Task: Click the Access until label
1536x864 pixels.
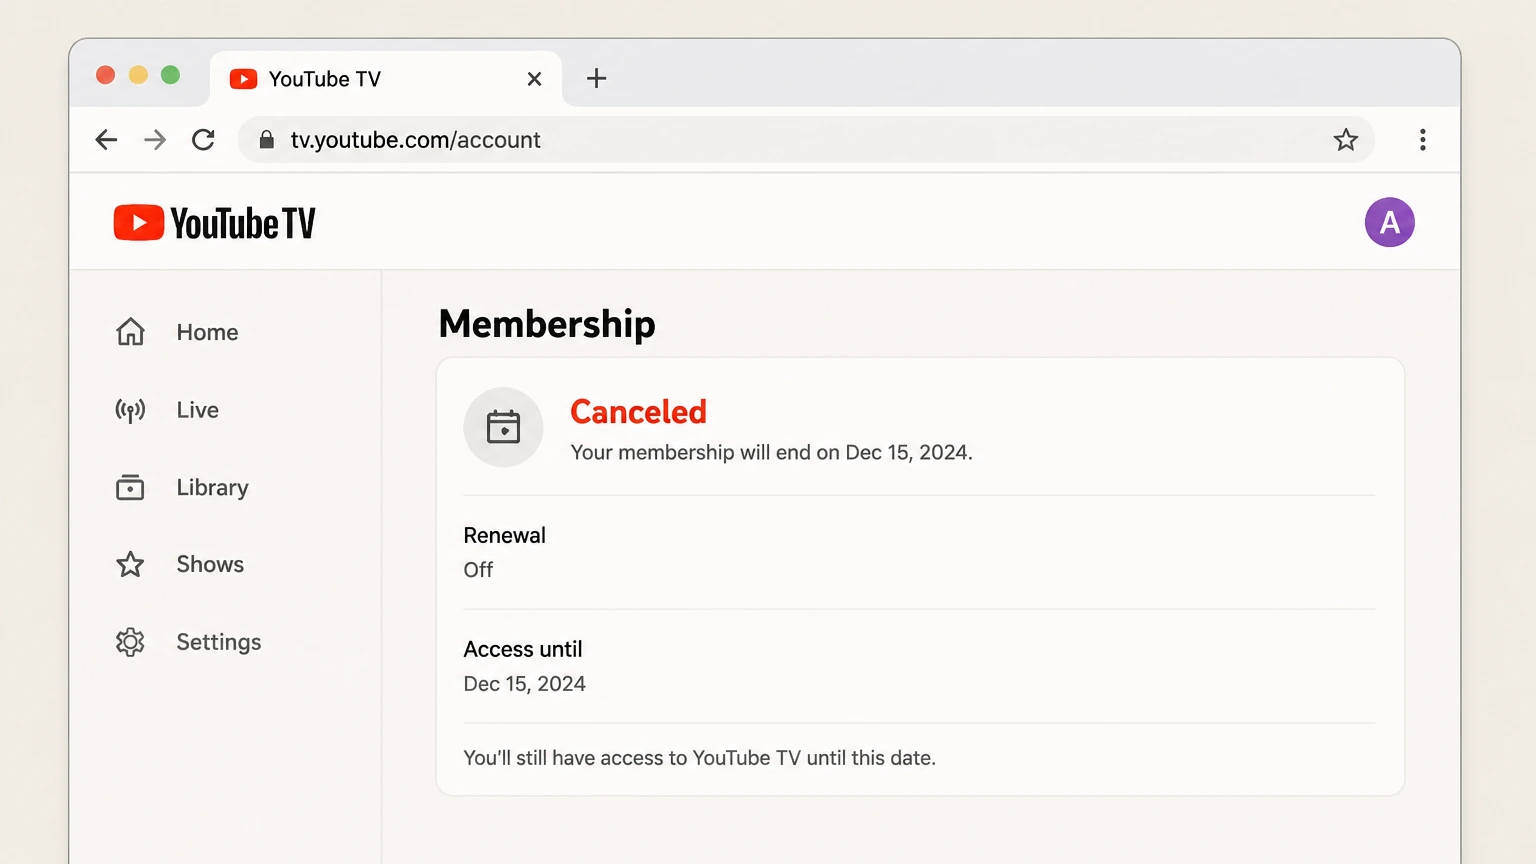Action: tap(523, 649)
